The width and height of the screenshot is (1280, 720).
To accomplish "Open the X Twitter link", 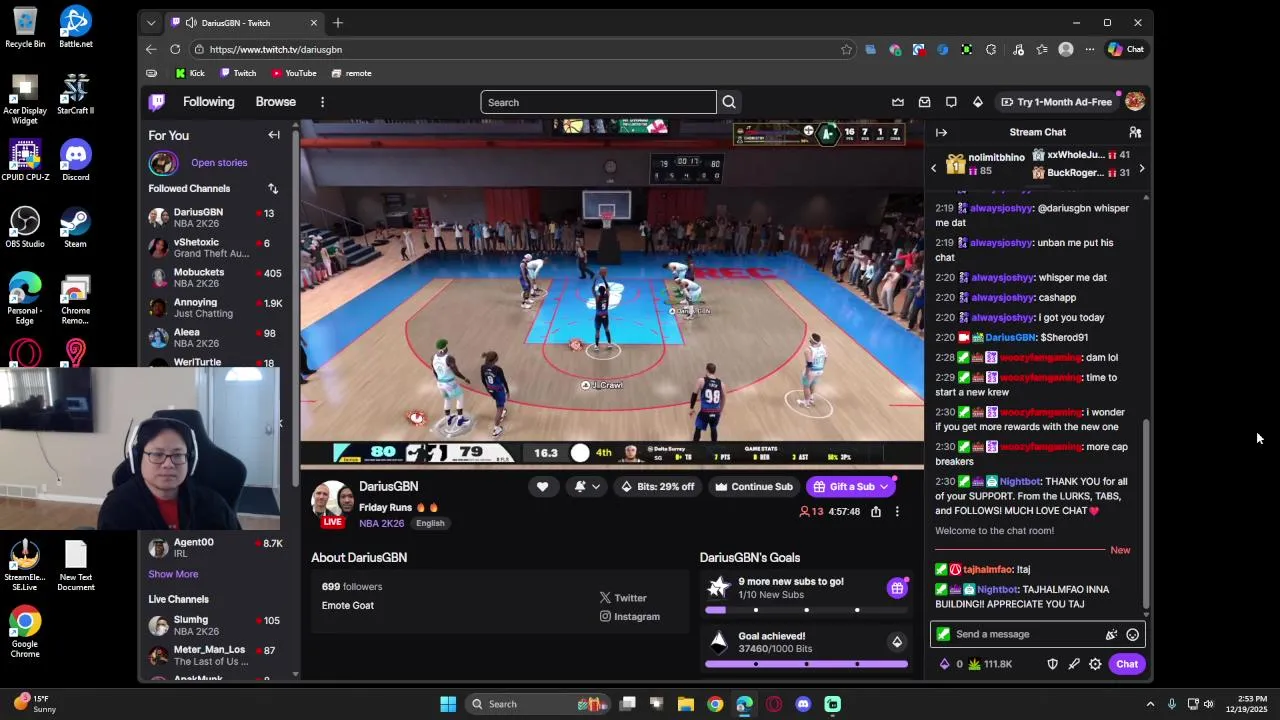I will pos(623,598).
